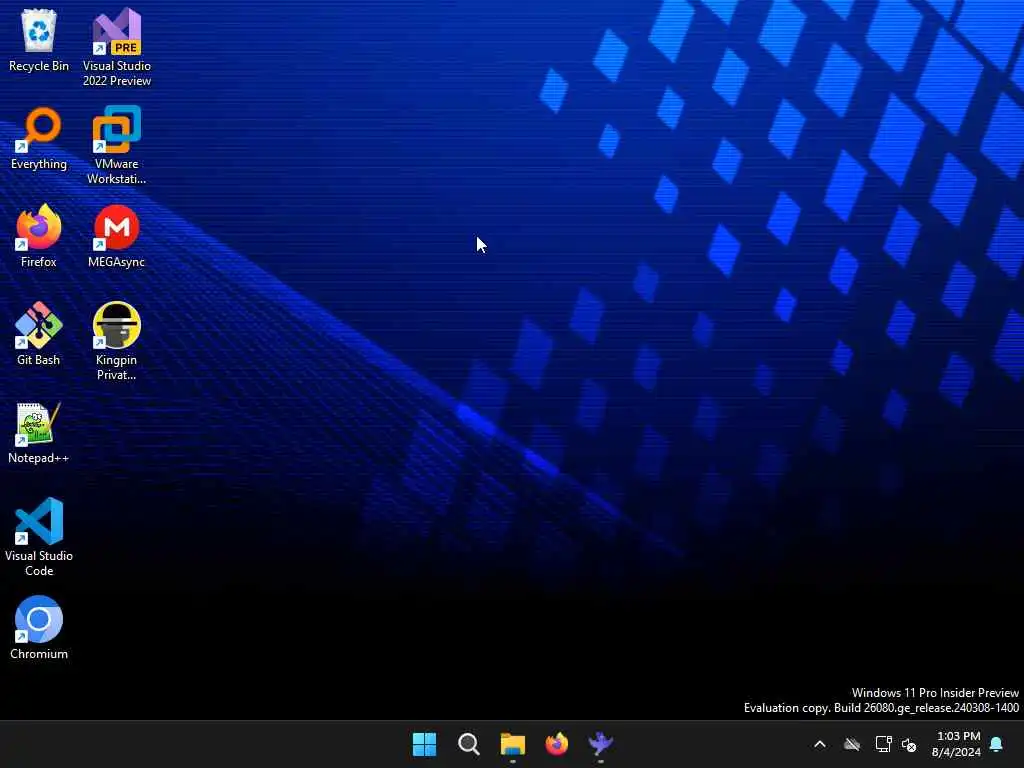Select the VMware Workstation shortcut

coord(117,145)
